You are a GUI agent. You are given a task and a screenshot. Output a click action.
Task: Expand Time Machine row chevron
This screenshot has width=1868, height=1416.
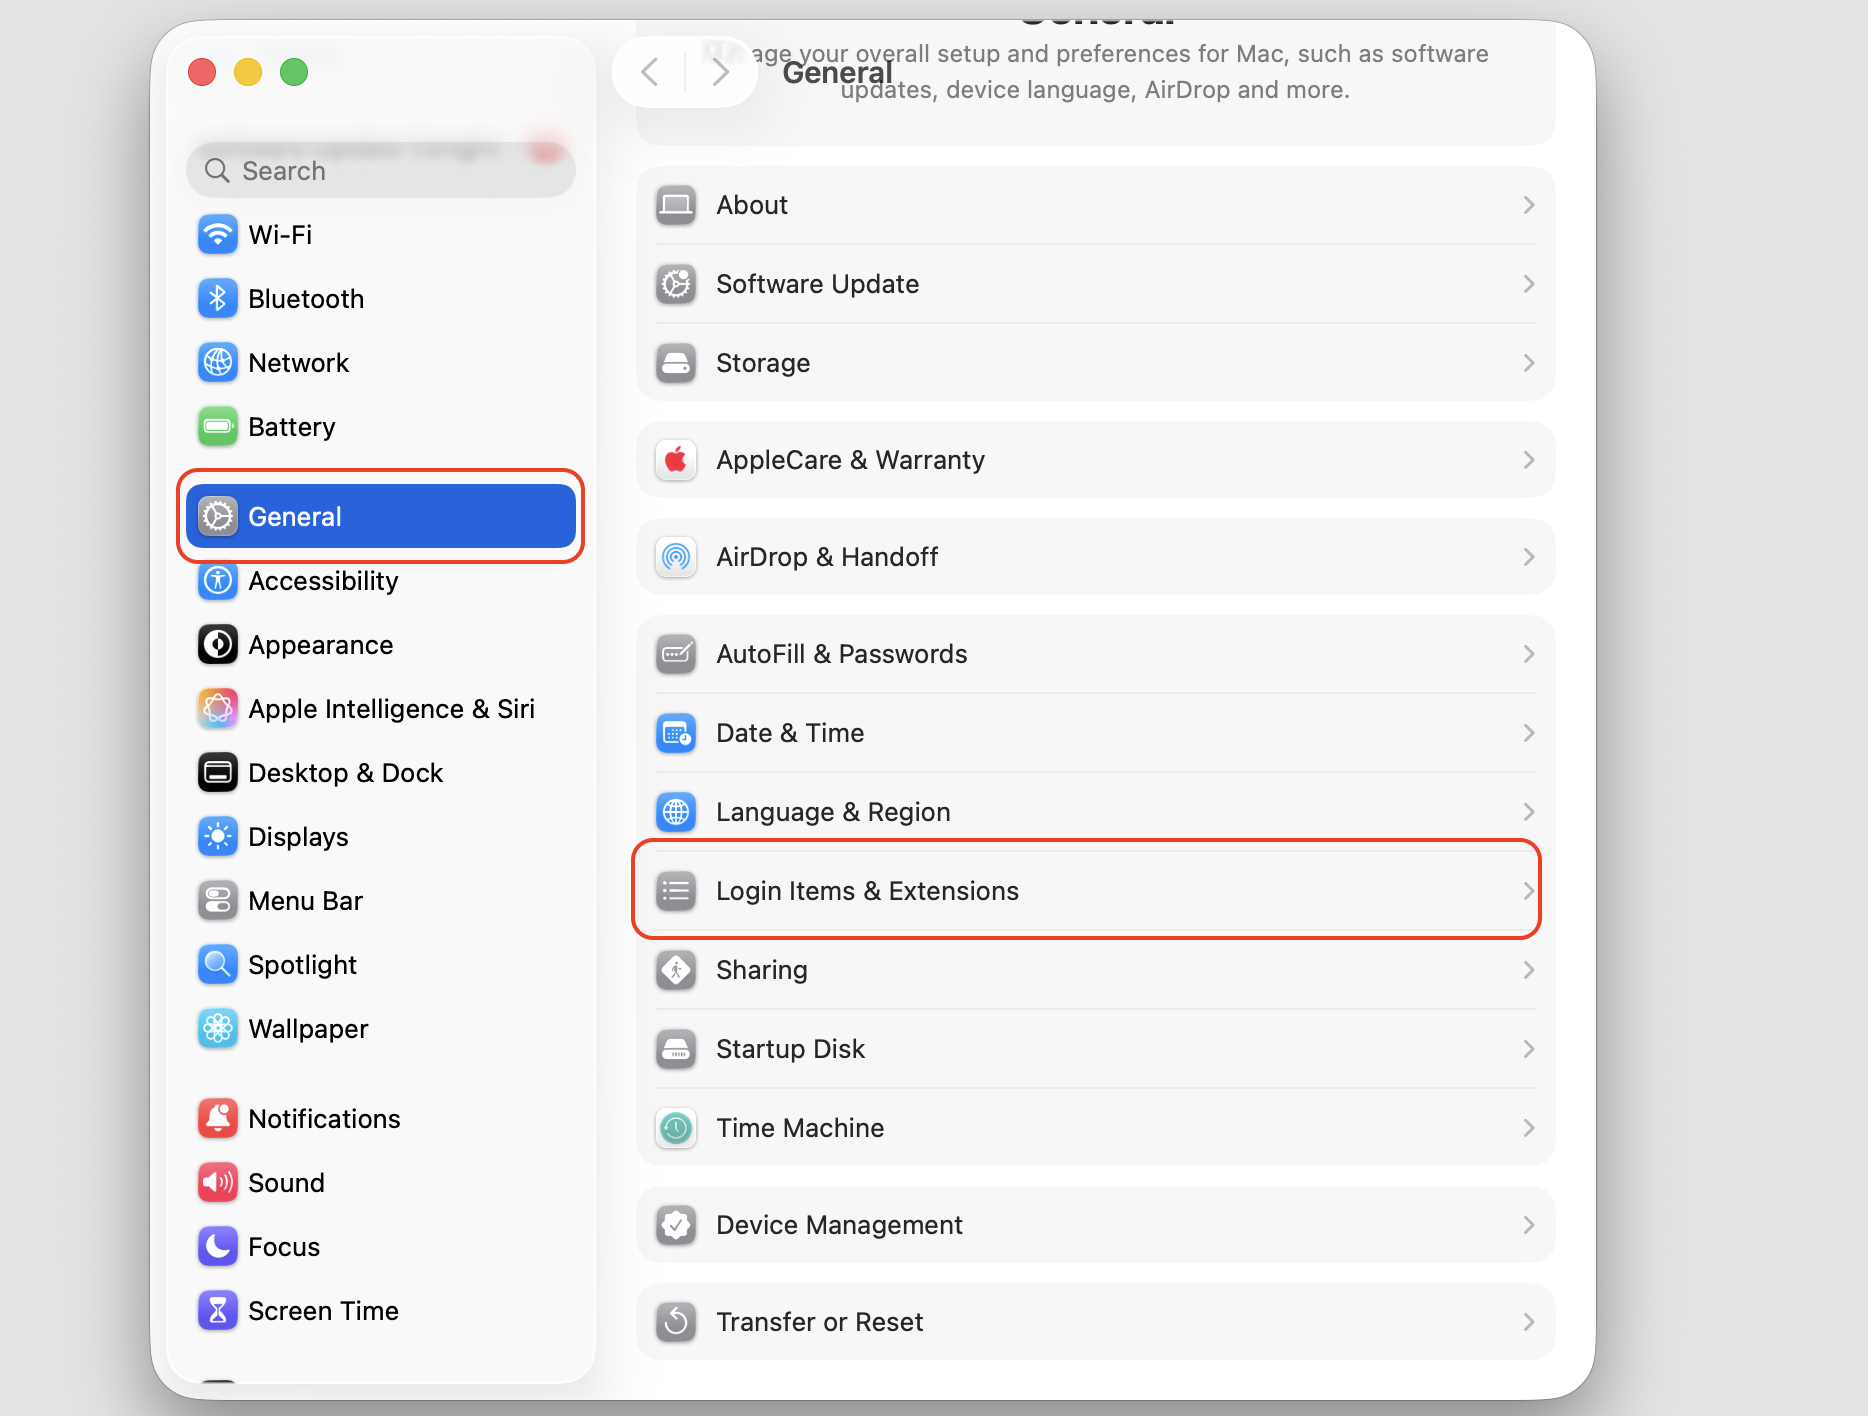tap(1528, 1128)
